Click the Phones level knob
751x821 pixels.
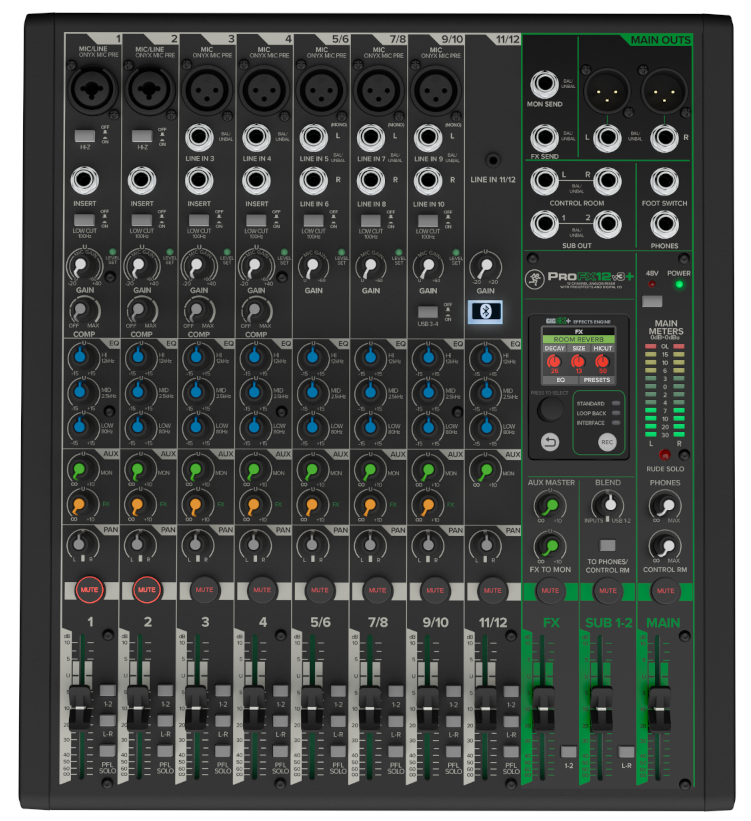664,506
